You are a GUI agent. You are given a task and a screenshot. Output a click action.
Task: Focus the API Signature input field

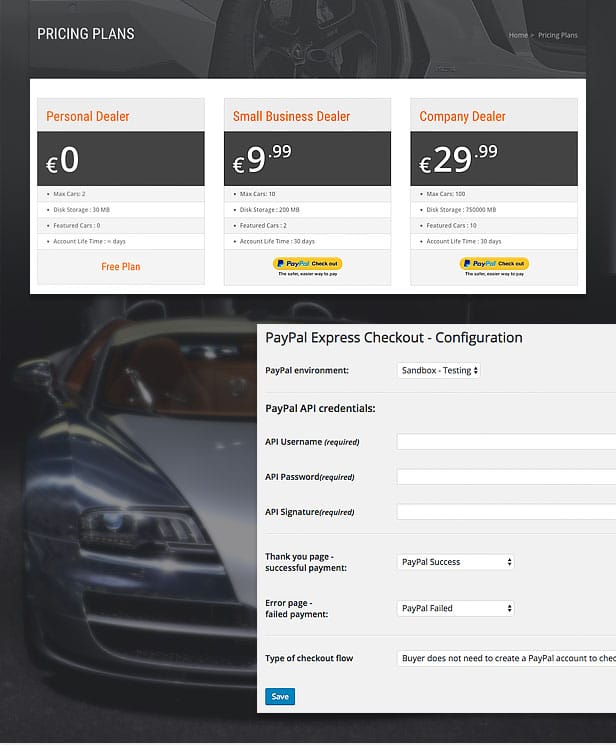pyautogui.click(x=506, y=512)
